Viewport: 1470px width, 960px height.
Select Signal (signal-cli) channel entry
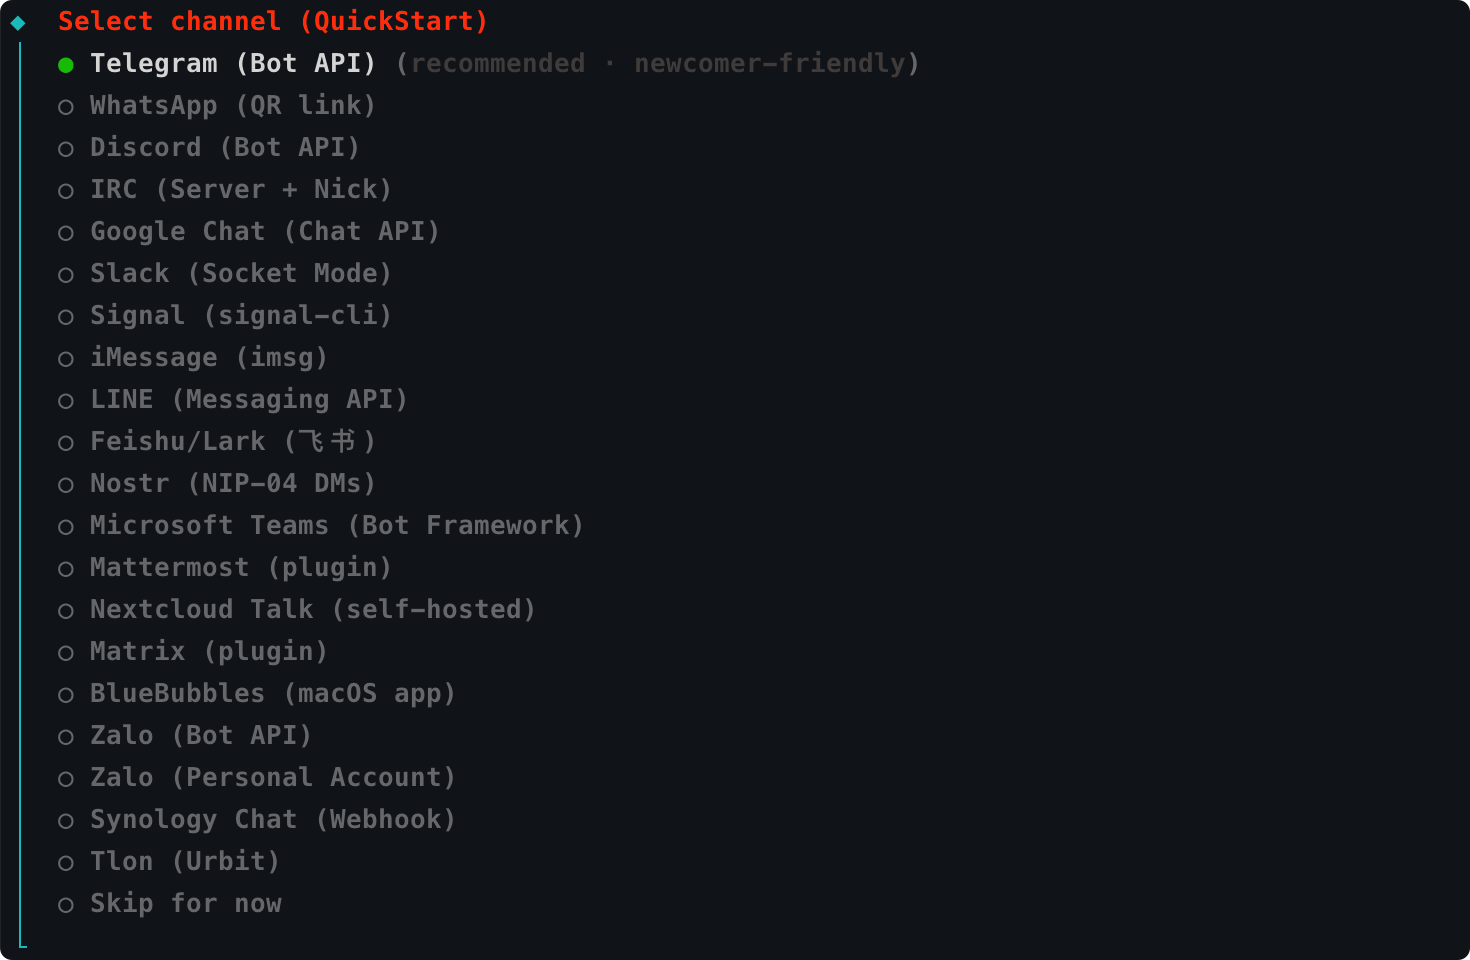(x=66, y=317)
